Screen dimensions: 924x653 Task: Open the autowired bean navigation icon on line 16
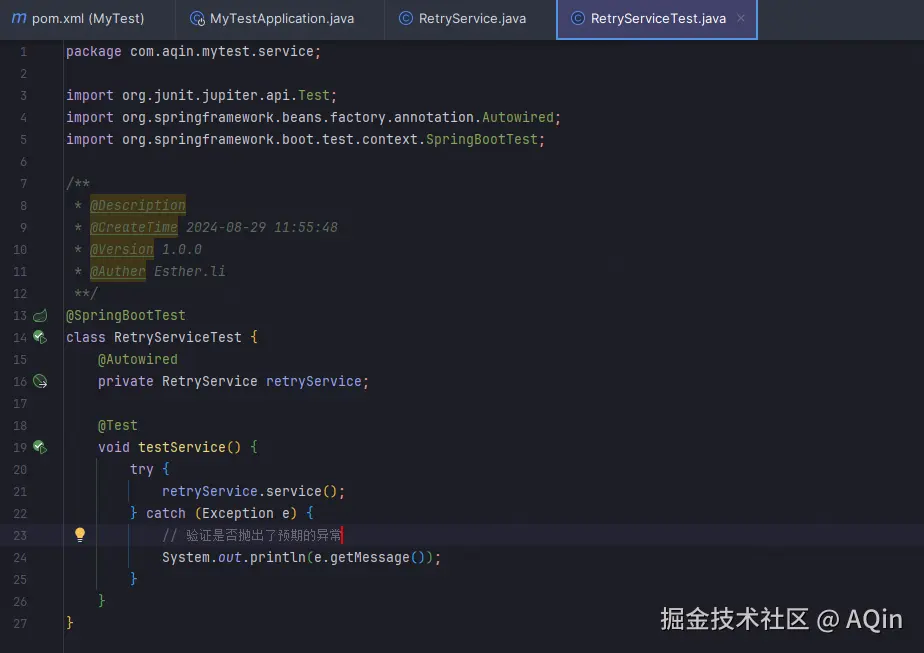click(40, 381)
